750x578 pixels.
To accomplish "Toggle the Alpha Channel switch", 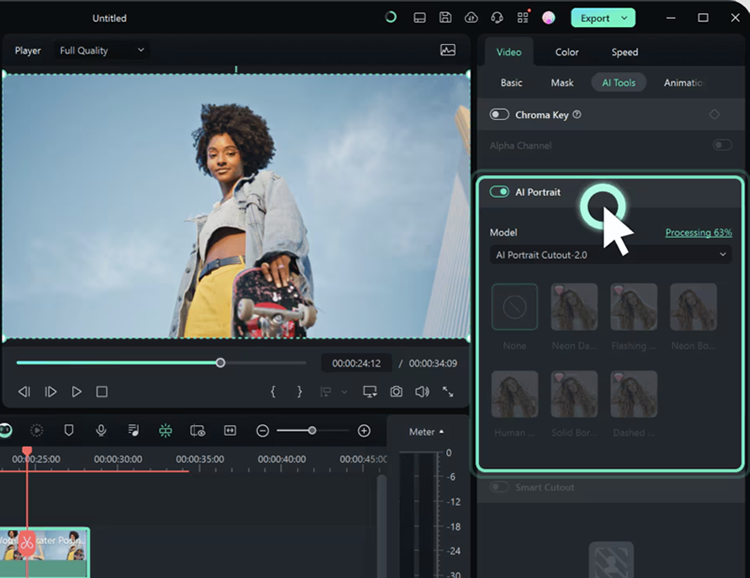I will tap(722, 145).
